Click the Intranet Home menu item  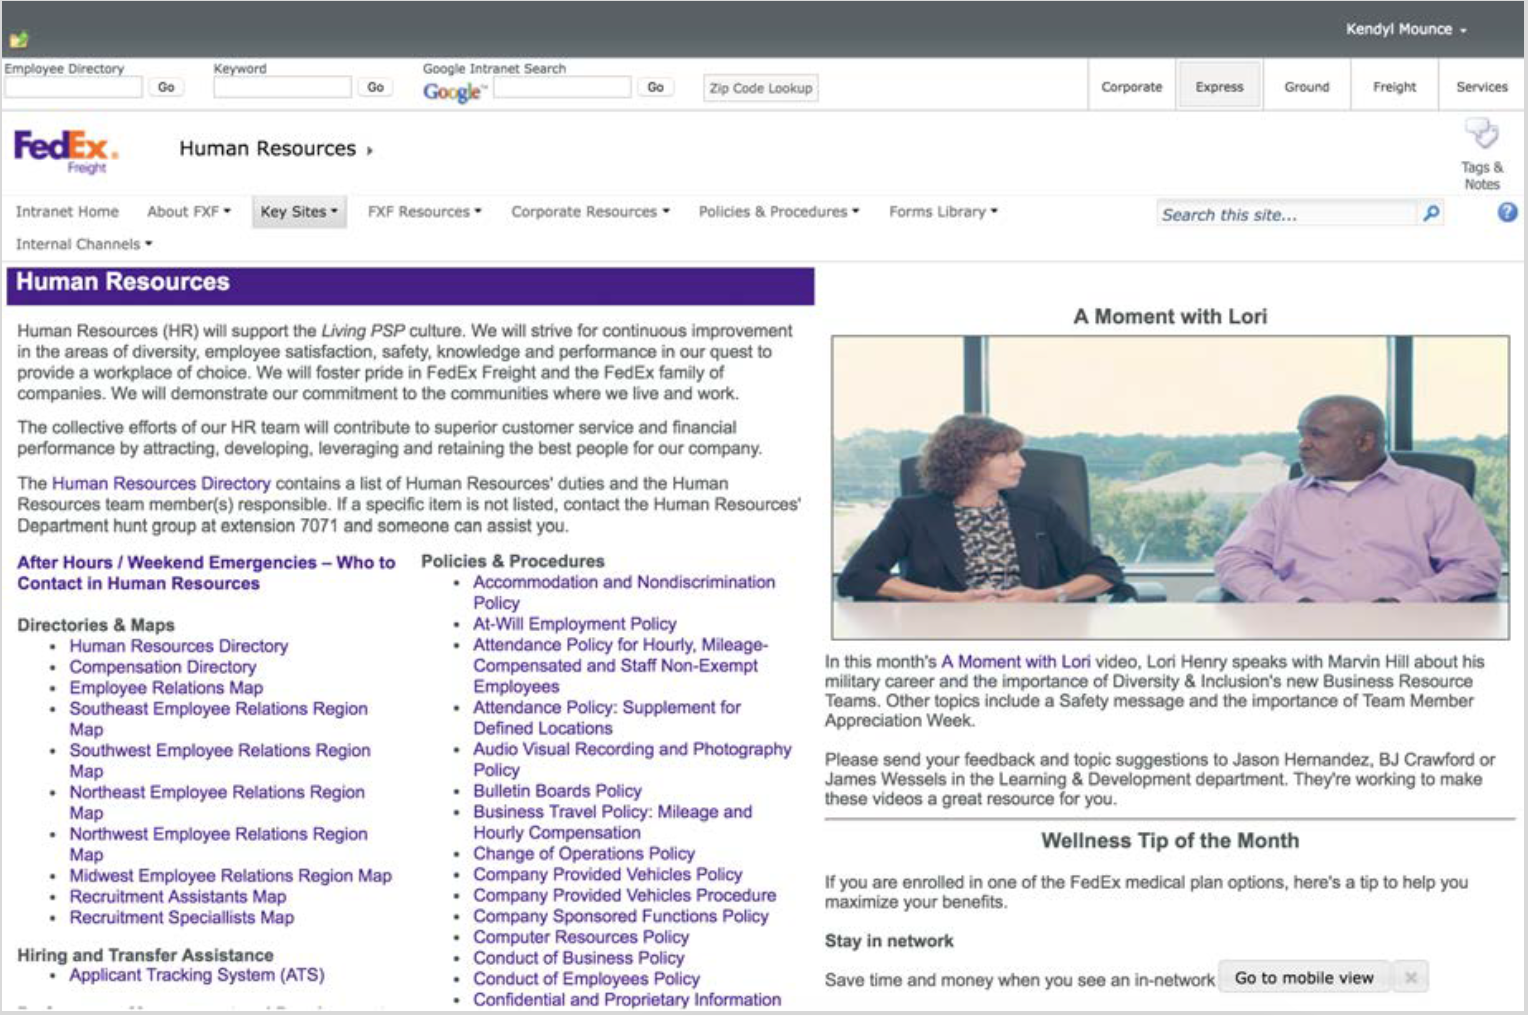point(66,211)
